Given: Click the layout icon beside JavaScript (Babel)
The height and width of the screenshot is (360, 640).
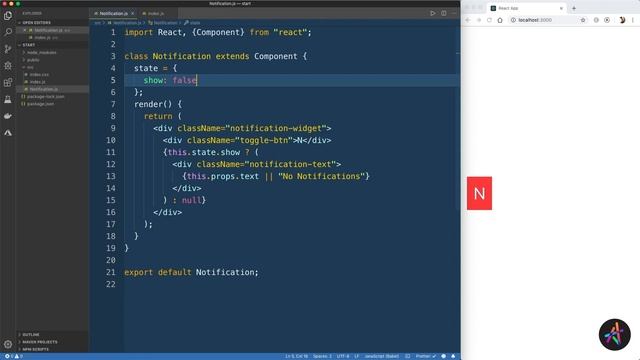Looking at the screenshot, I should 407,356.
